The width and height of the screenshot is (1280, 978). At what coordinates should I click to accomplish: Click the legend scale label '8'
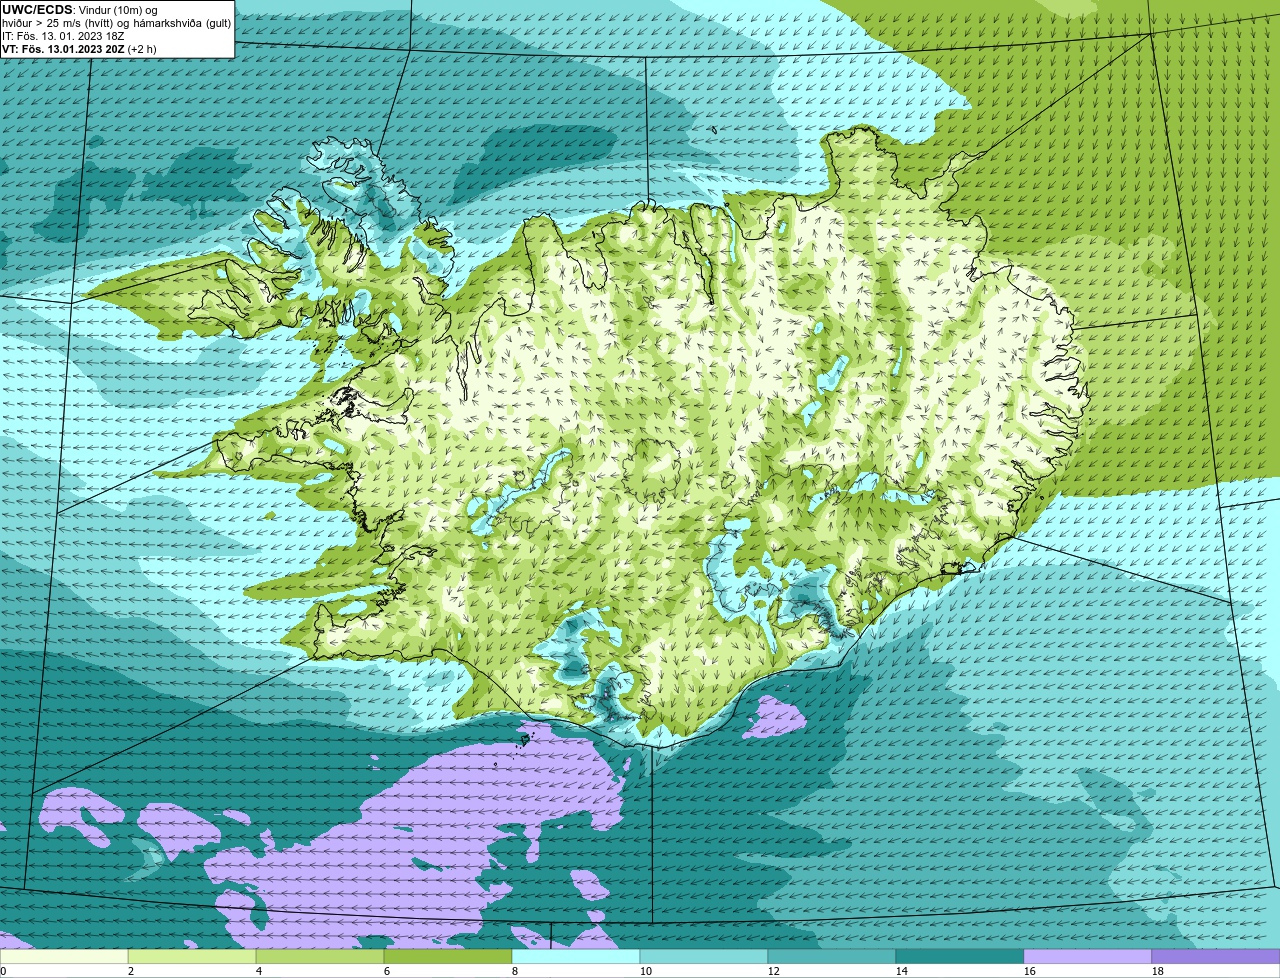(514, 971)
